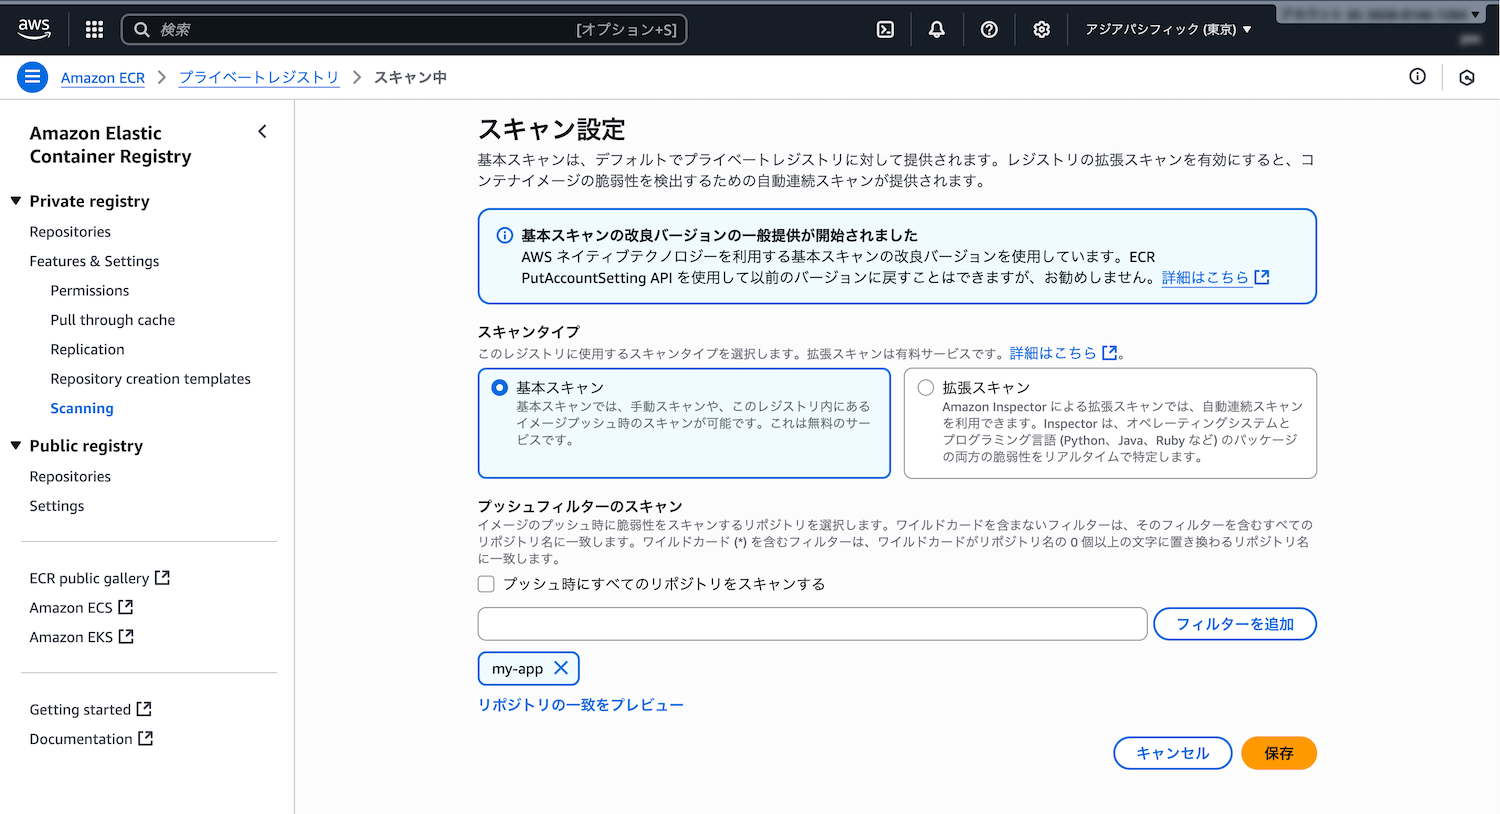
Task: Open the AWS services grid menu
Action: (x=94, y=30)
